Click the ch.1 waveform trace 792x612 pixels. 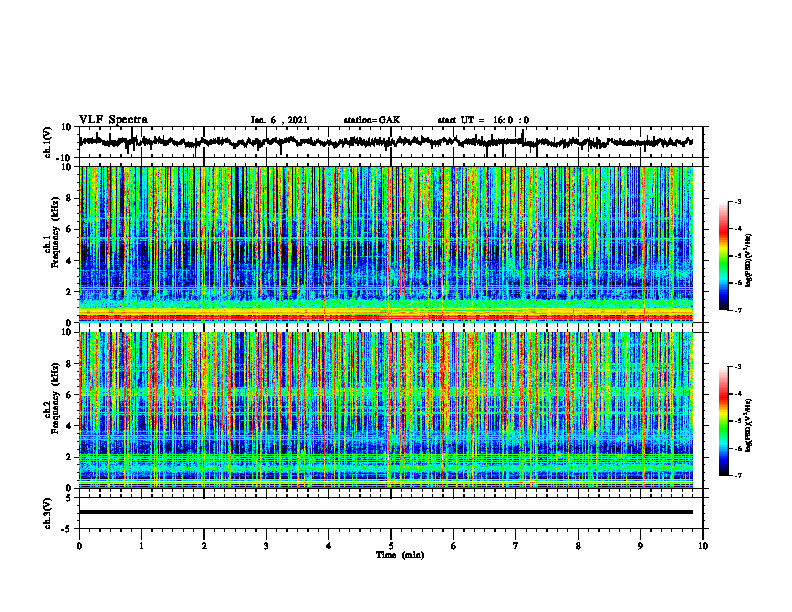point(385,142)
